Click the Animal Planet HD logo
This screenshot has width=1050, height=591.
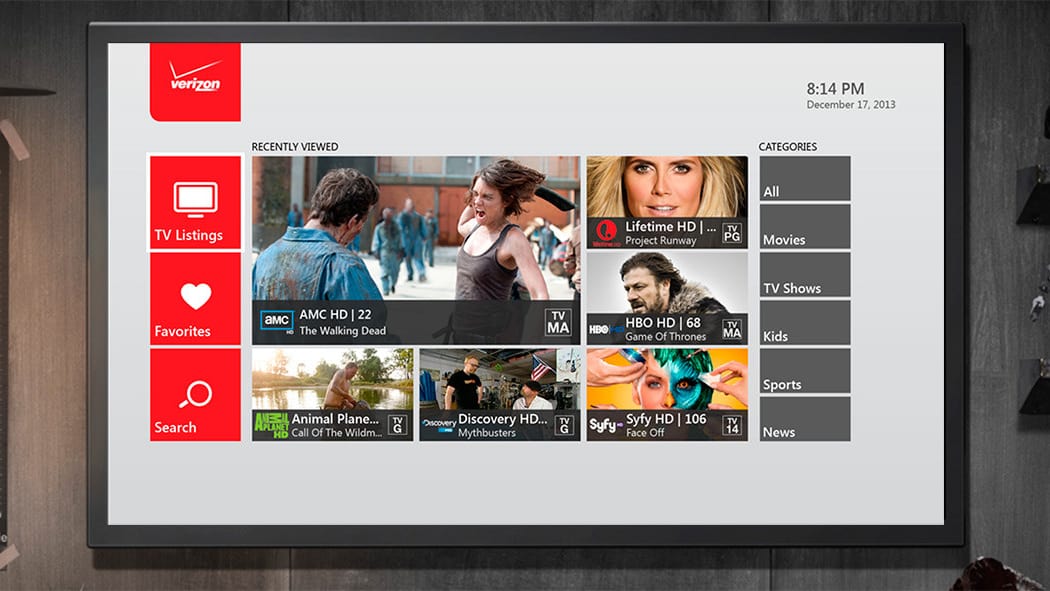click(271, 425)
